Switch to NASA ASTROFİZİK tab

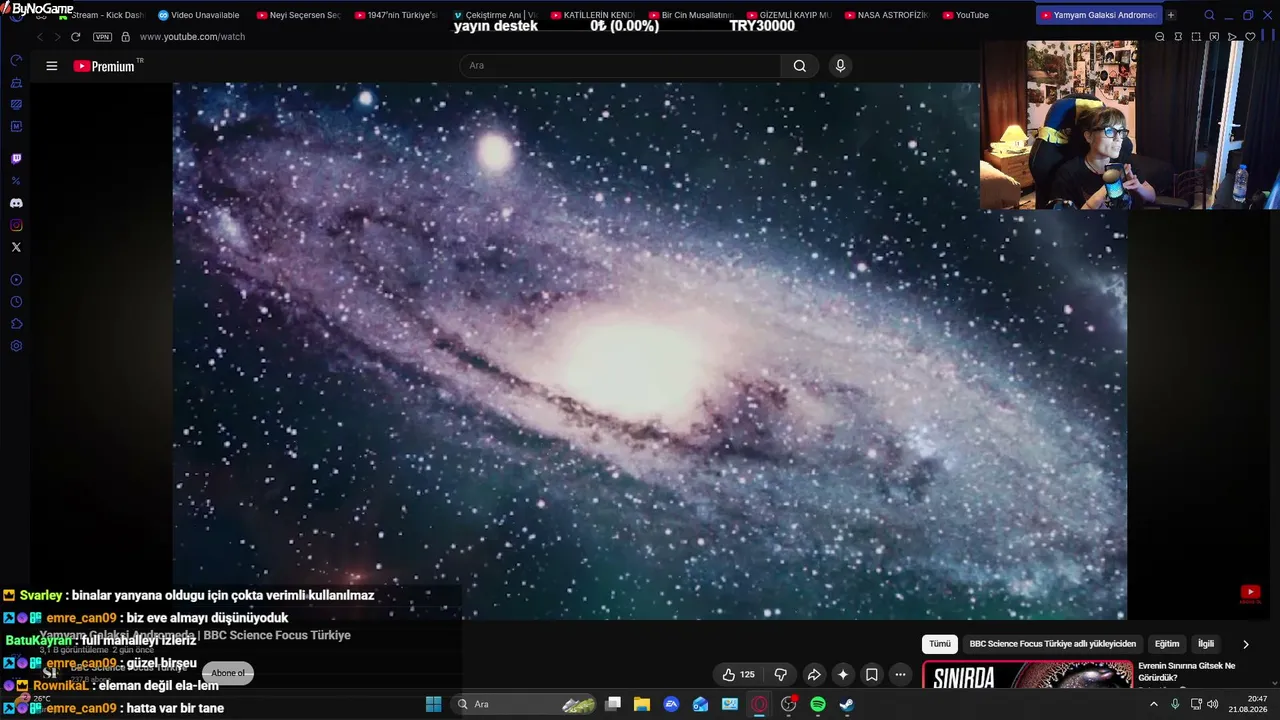886,15
